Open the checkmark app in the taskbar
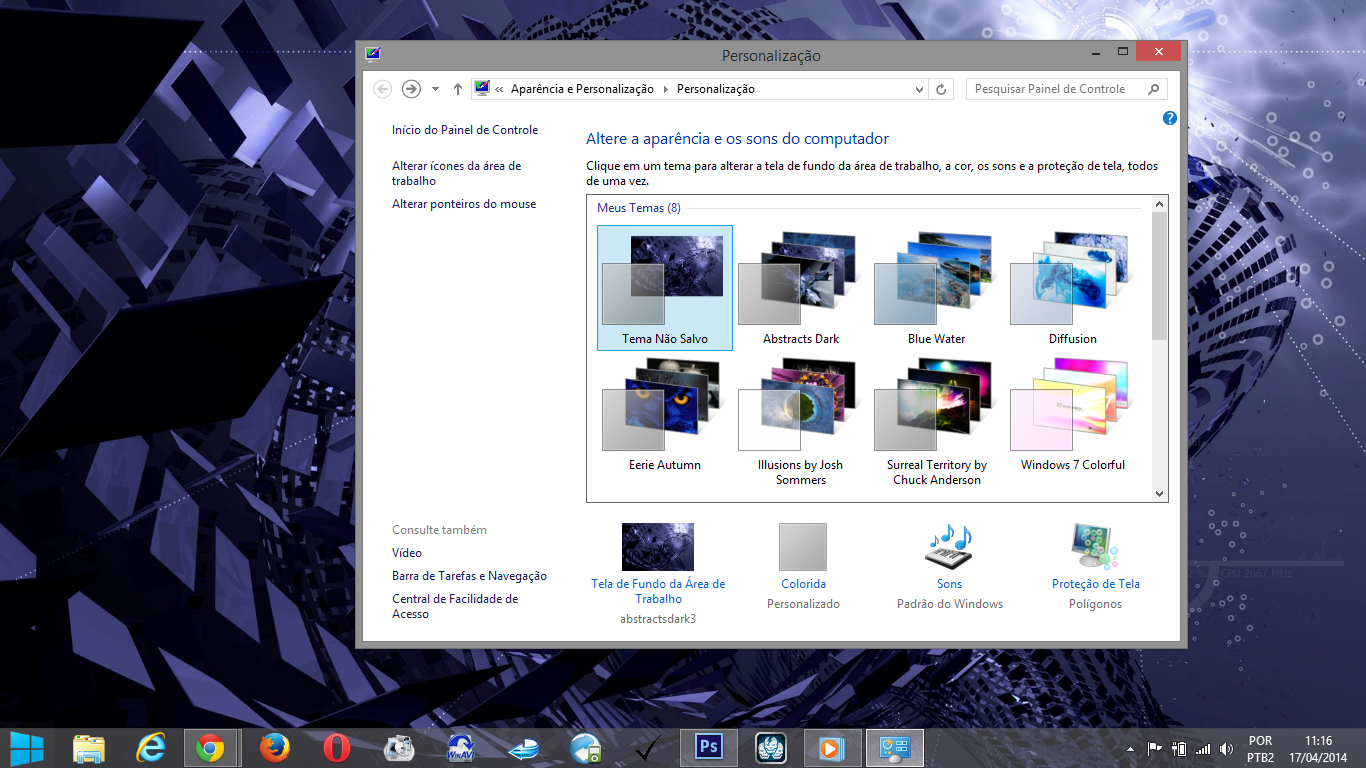1366x768 pixels. (x=648, y=747)
